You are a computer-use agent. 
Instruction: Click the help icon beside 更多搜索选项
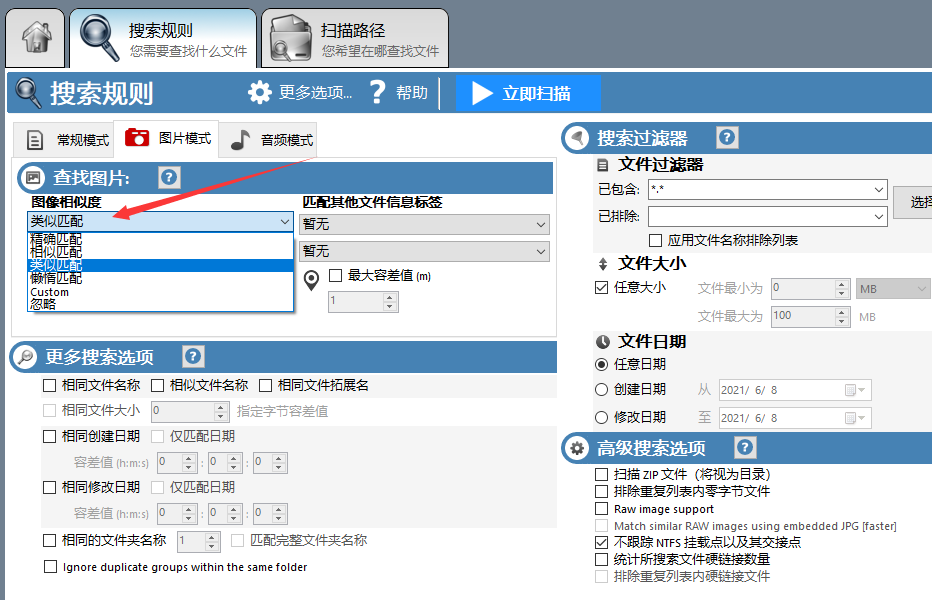coord(193,356)
